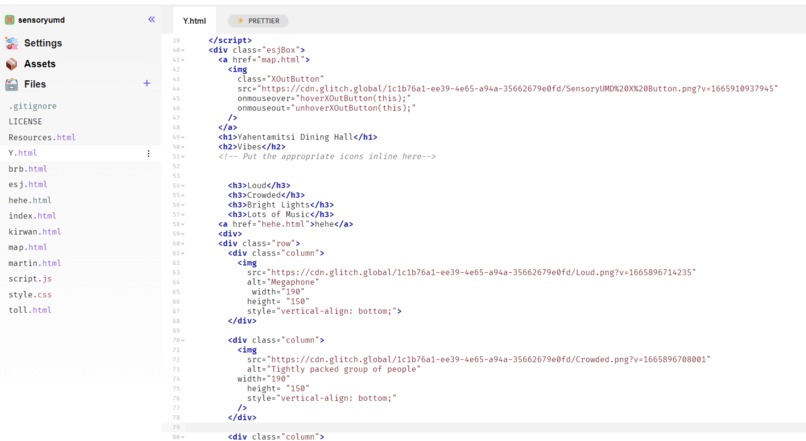Open map.html in file list
The width and height of the screenshot is (806, 441).
(x=27, y=247)
